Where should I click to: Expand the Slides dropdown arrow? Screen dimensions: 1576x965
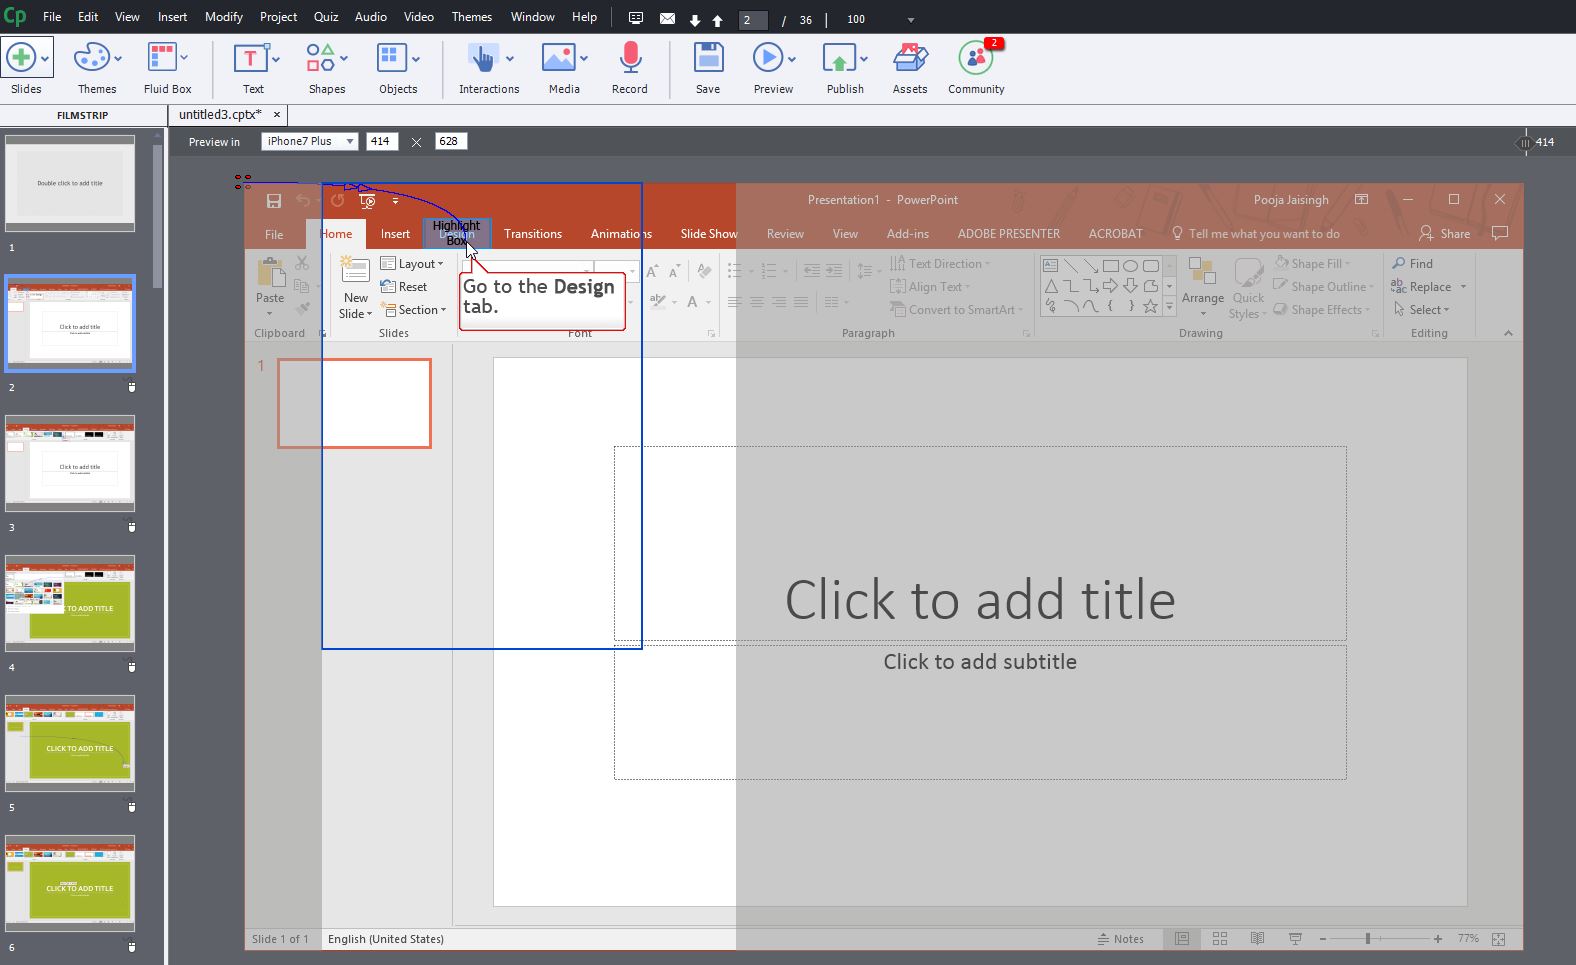[x=45, y=59]
